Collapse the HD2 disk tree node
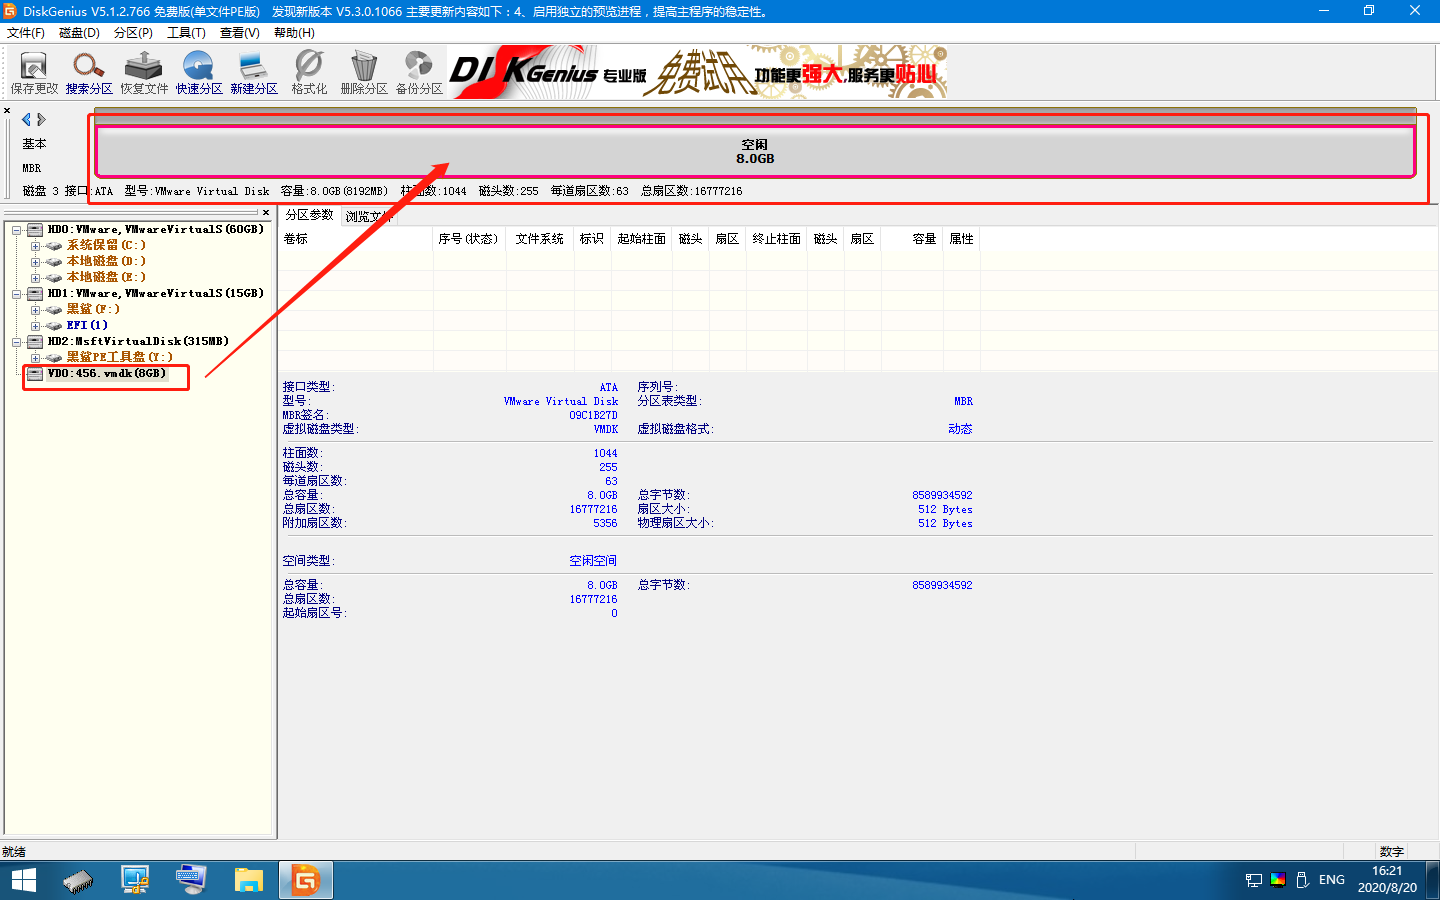This screenshot has height=900, width=1440. pos(16,342)
